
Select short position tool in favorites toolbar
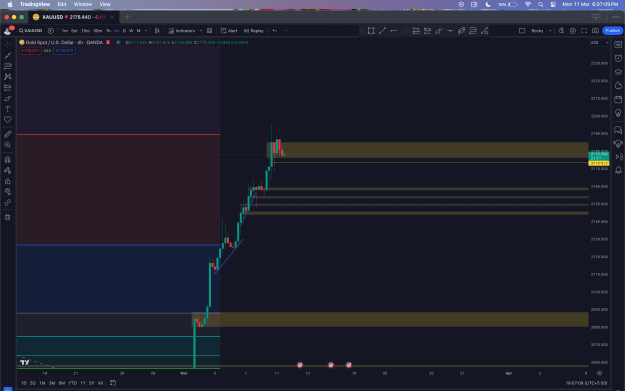pyautogui.click(x=427, y=31)
